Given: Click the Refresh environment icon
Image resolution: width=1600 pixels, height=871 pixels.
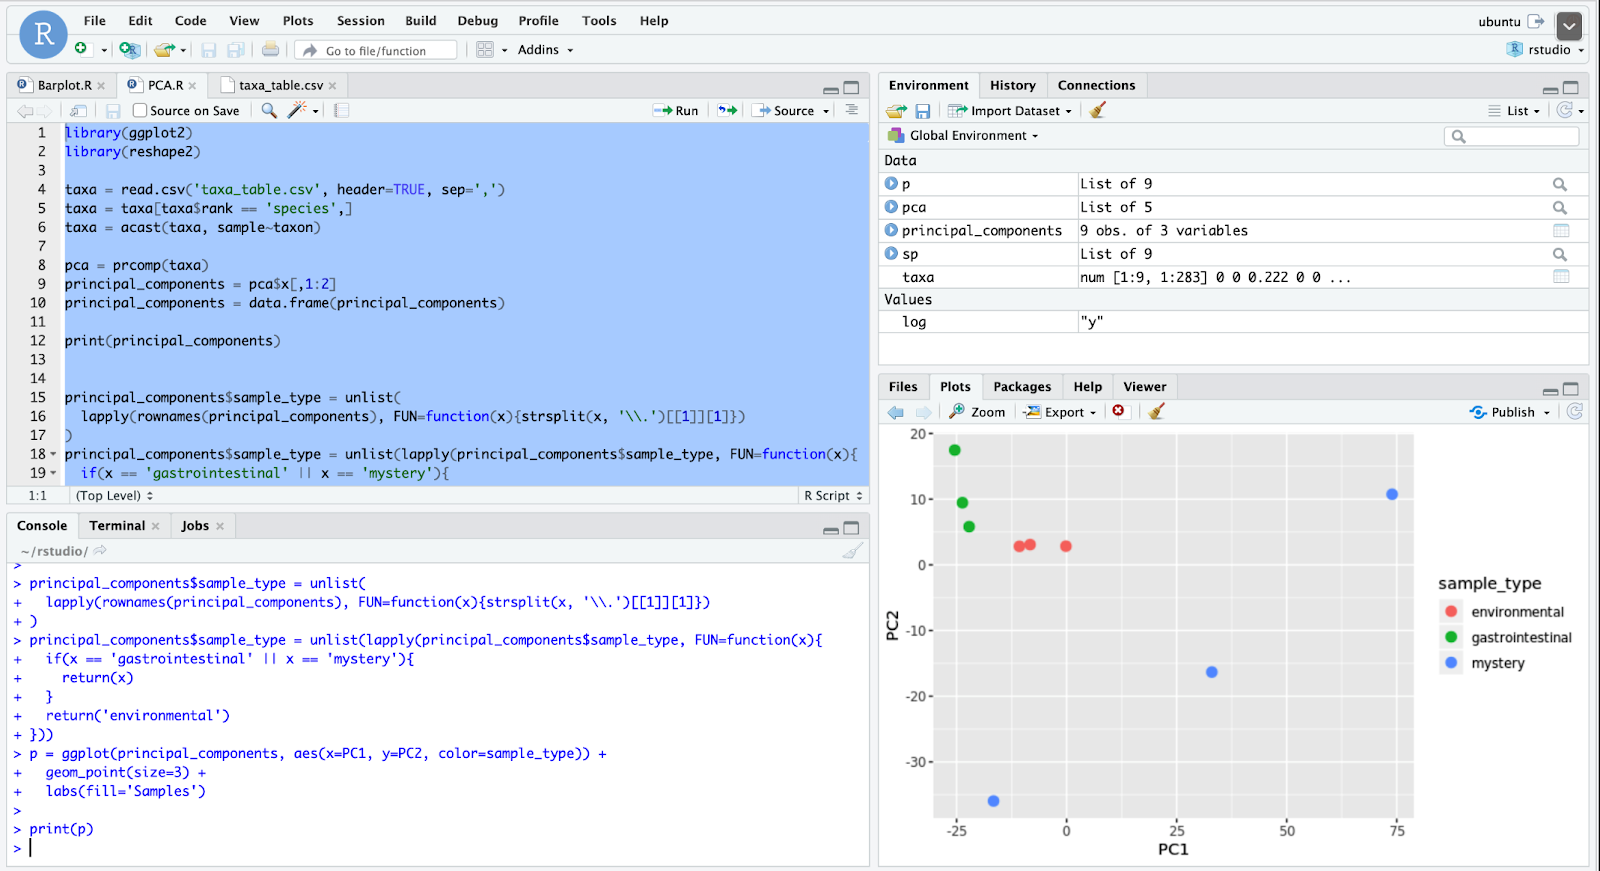Looking at the screenshot, I should click(x=1565, y=110).
